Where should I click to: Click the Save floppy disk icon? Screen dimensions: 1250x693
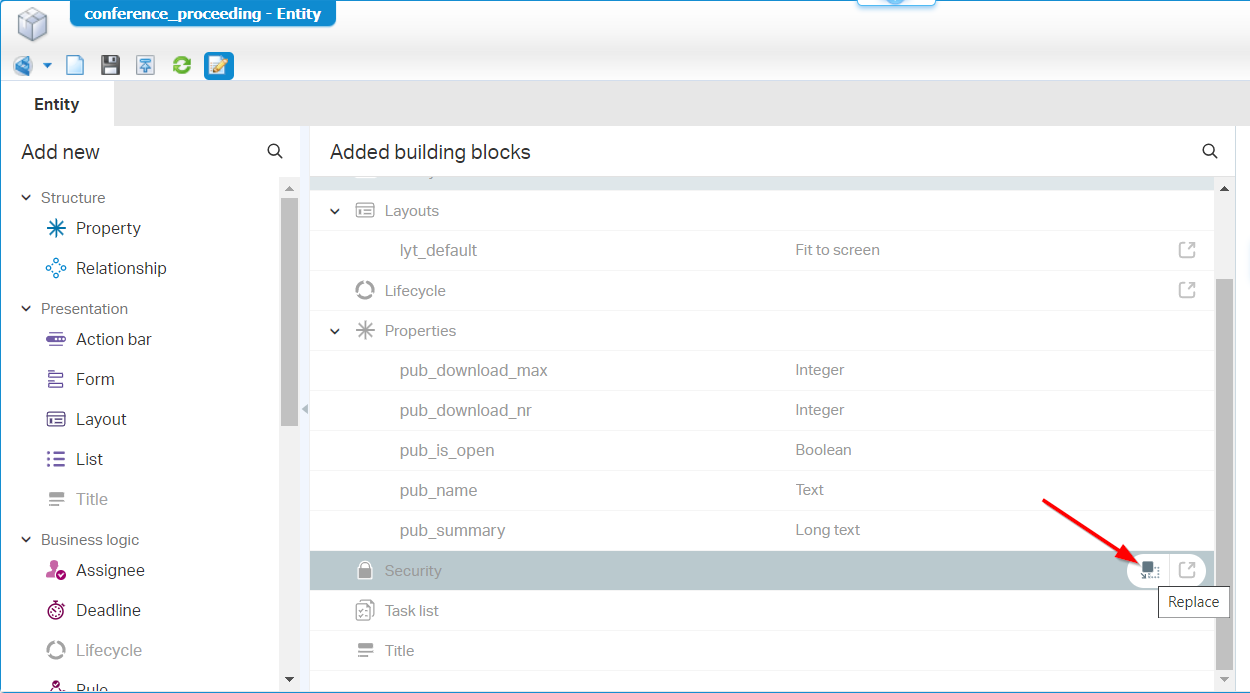pos(110,66)
